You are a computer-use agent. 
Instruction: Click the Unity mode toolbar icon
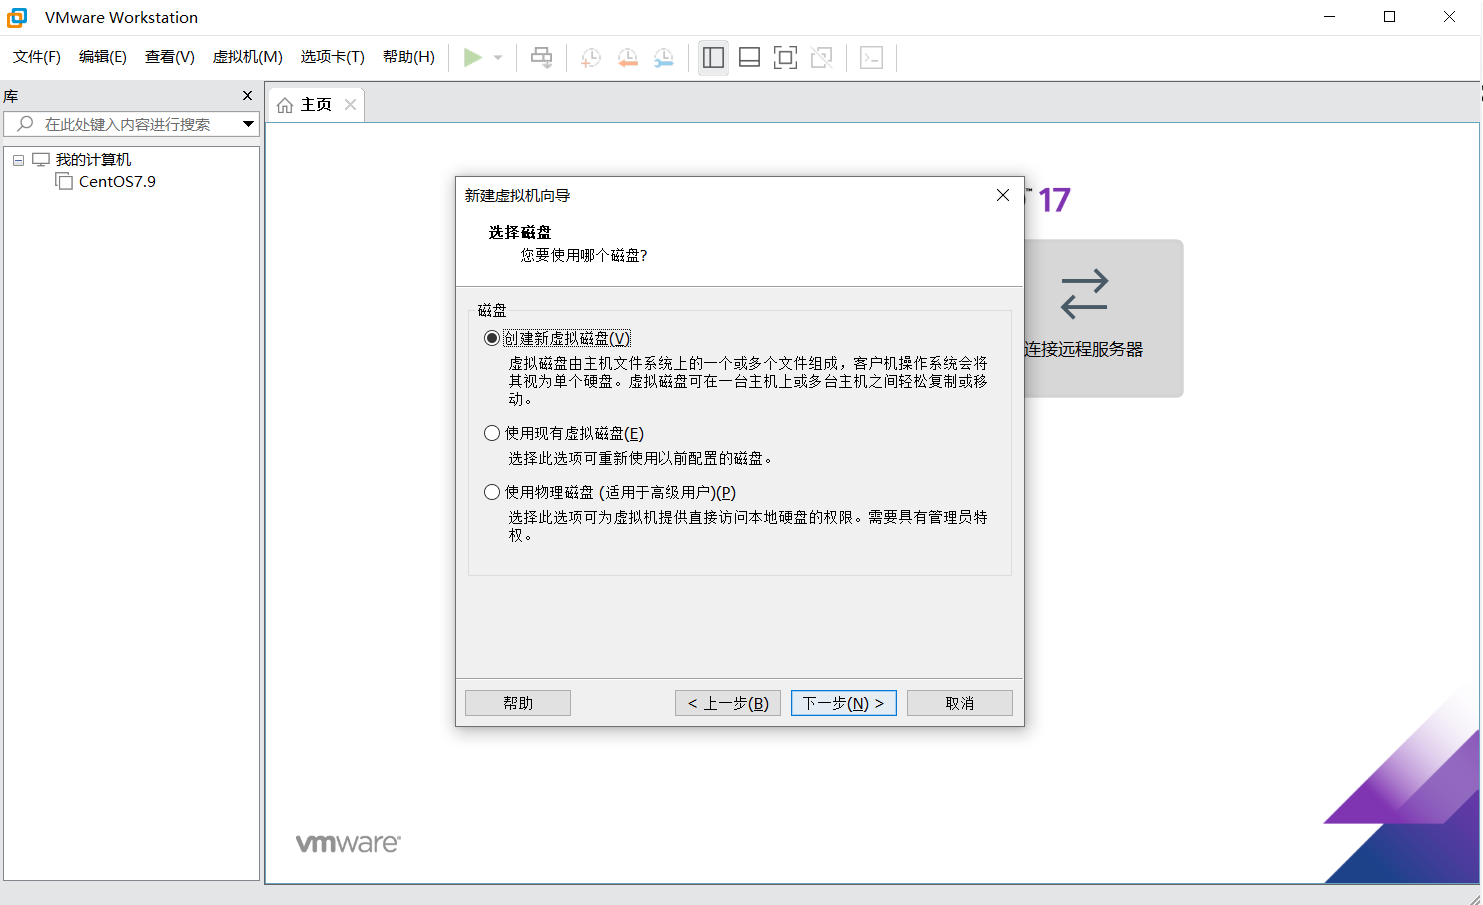[822, 58]
